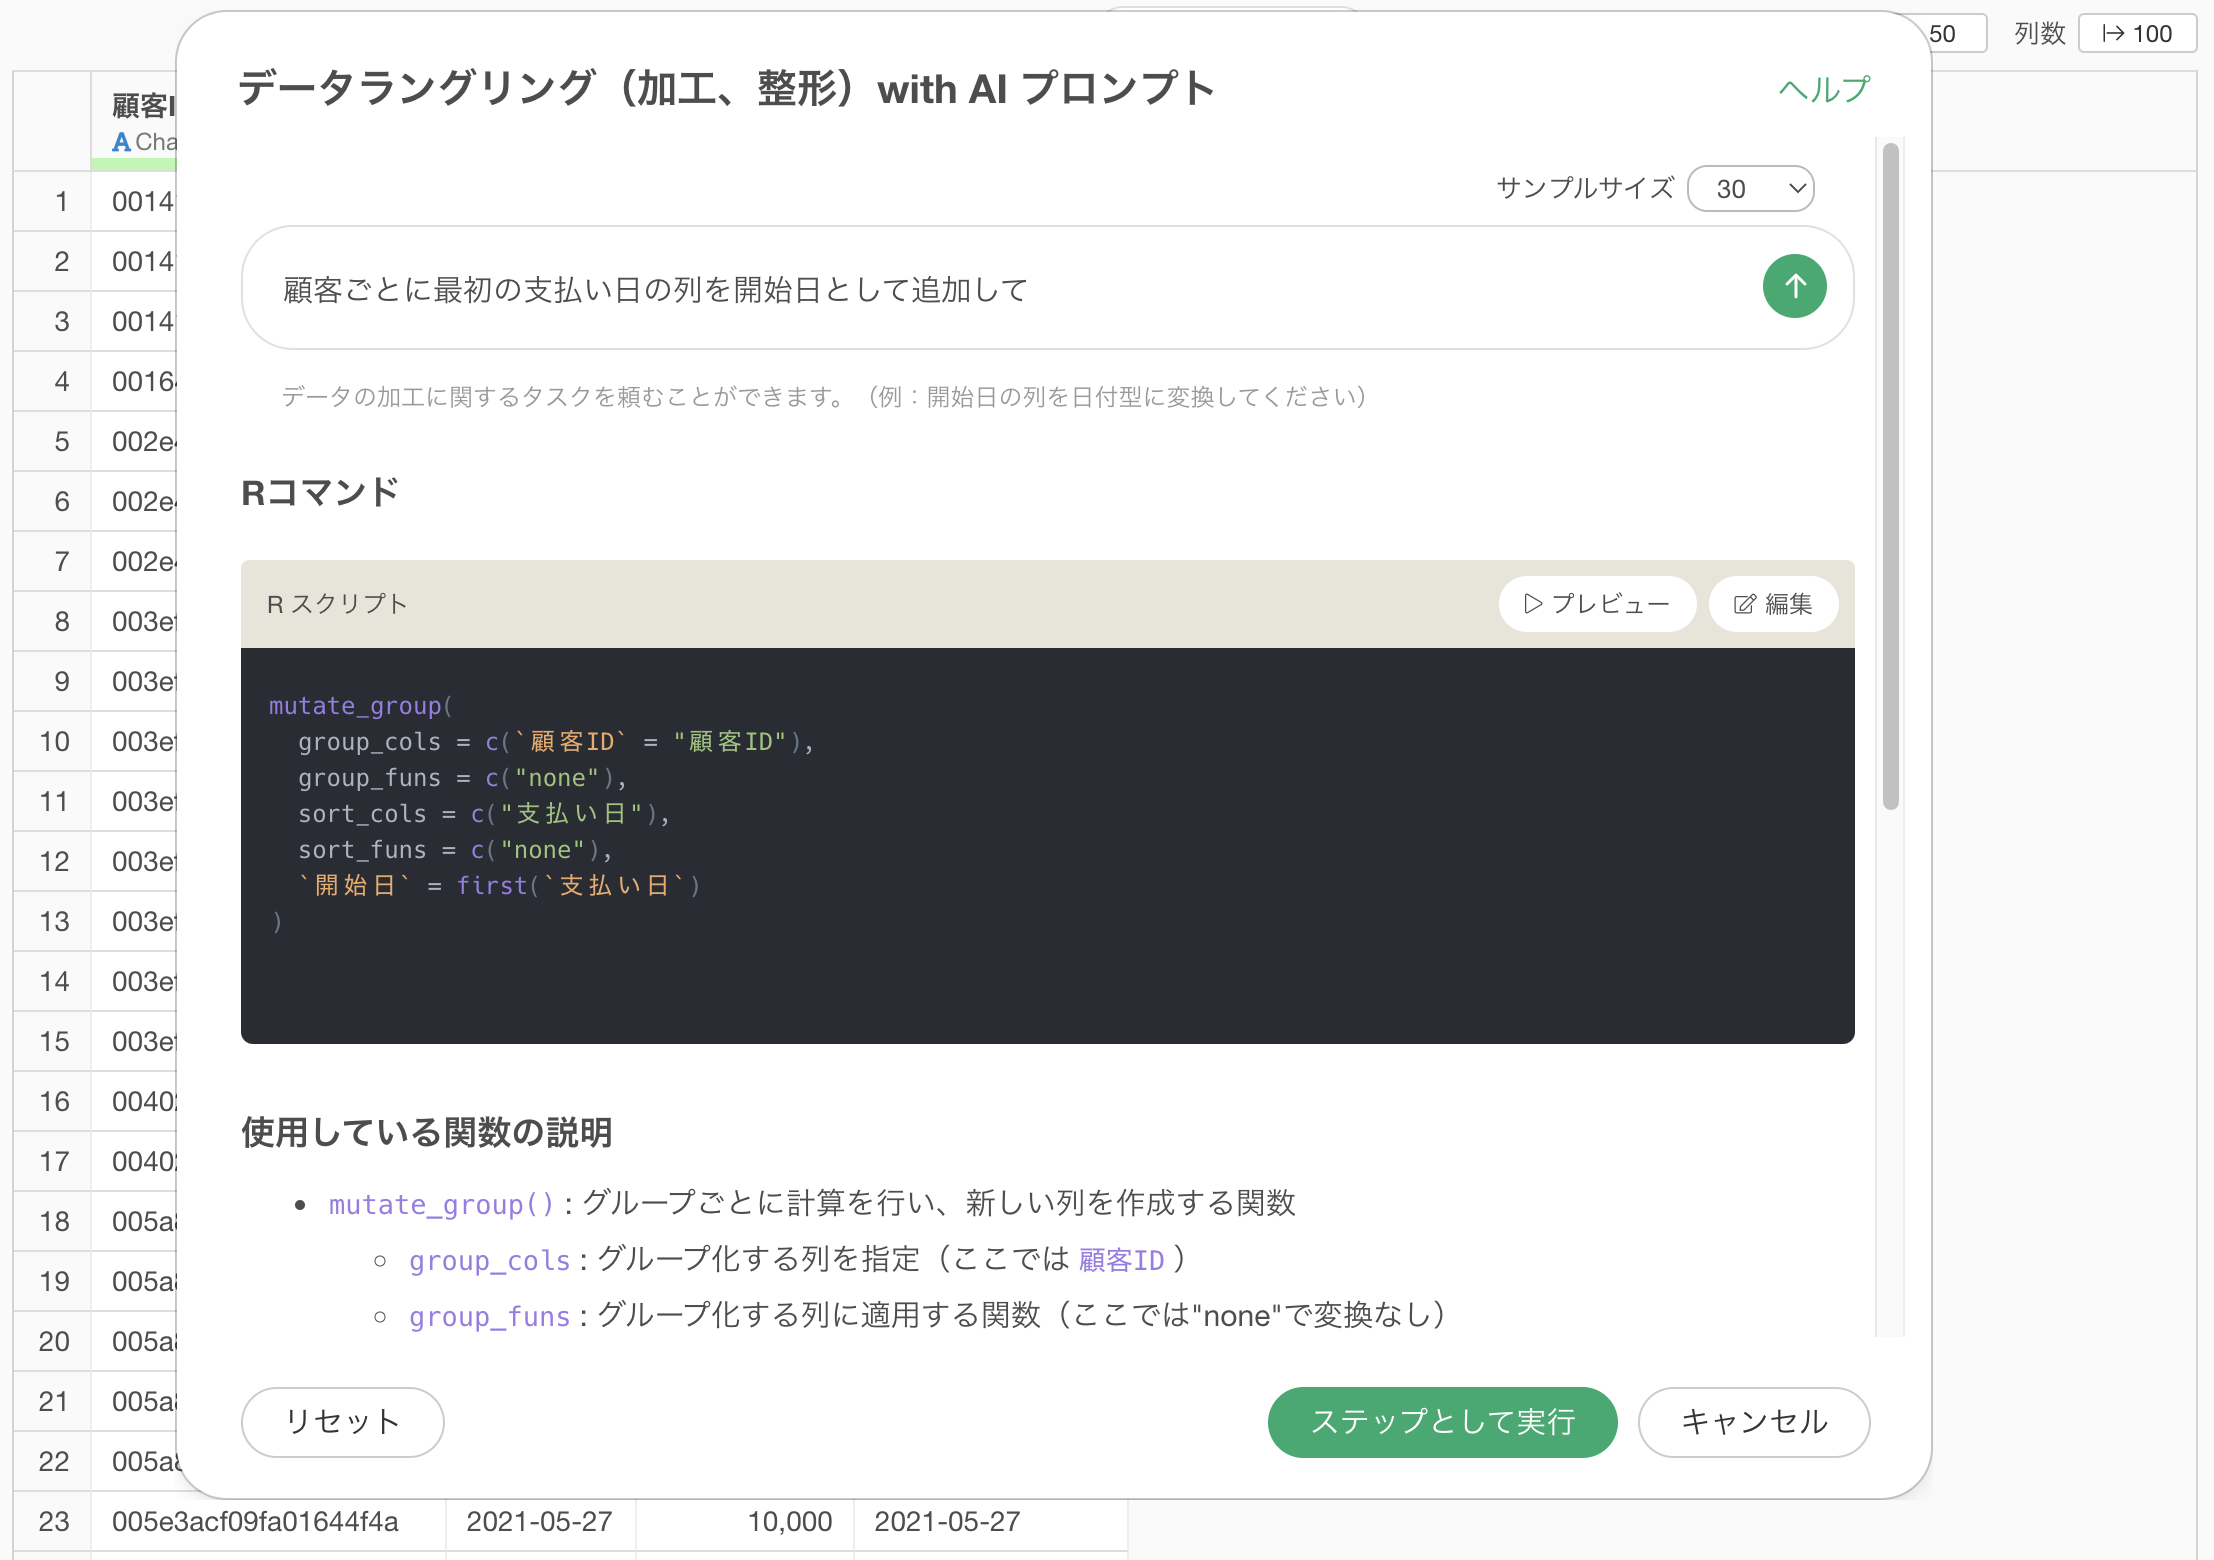Click the sort_funs line in R script
The width and height of the screenshot is (2214, 1560).
click(455, 850)
